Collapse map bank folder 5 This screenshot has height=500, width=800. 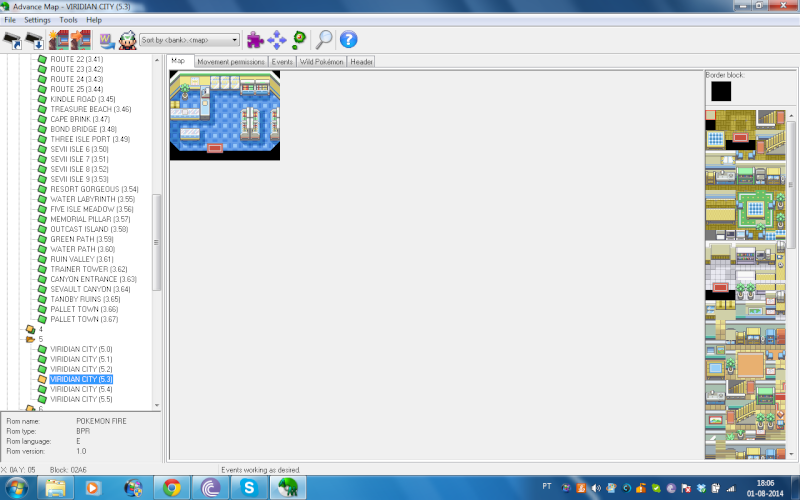pos(31,339)
